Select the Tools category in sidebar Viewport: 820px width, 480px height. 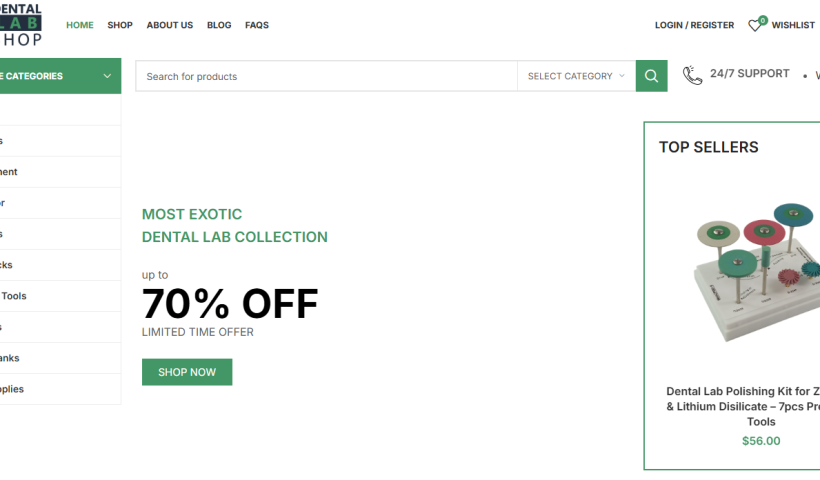[14, 296]
